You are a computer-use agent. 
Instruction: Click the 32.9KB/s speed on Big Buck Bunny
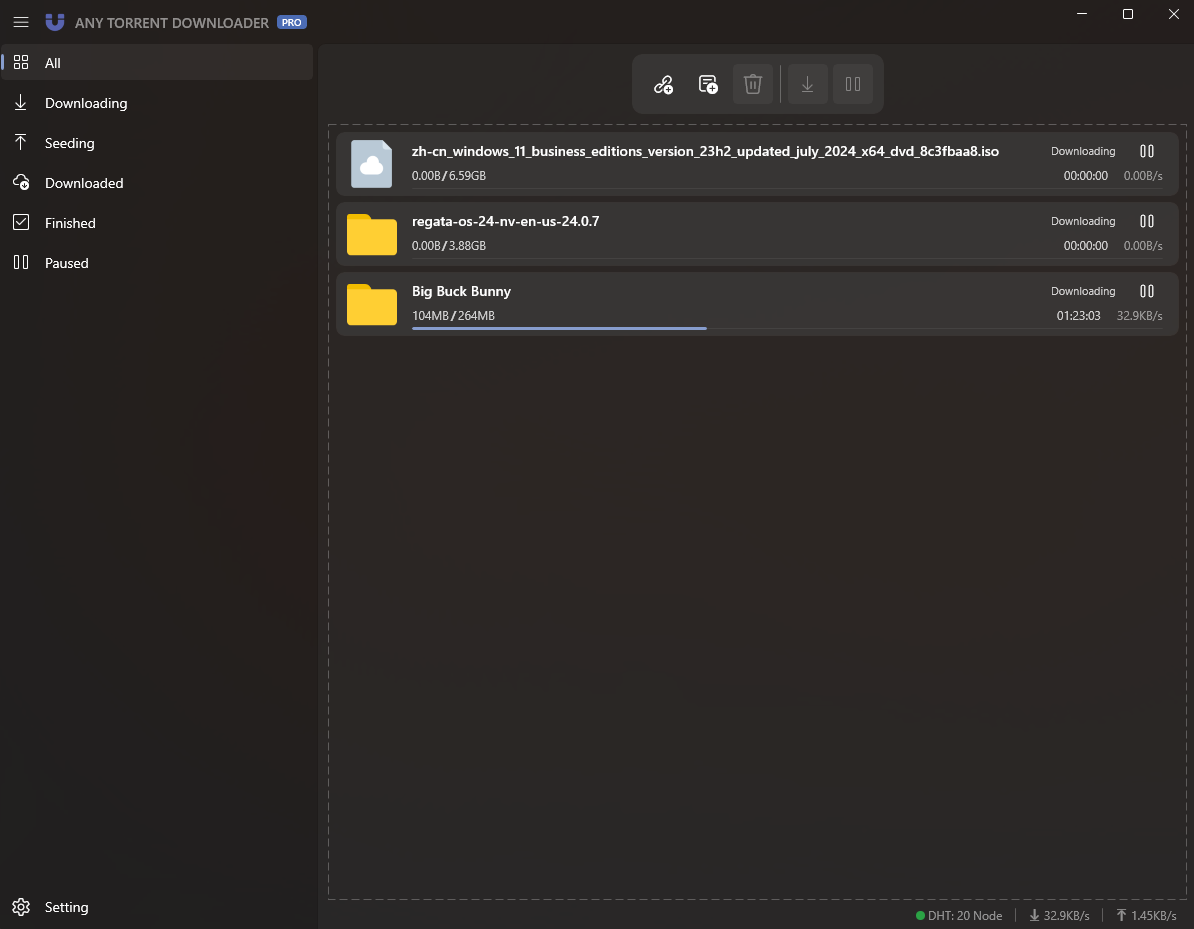click(1139, 315)
